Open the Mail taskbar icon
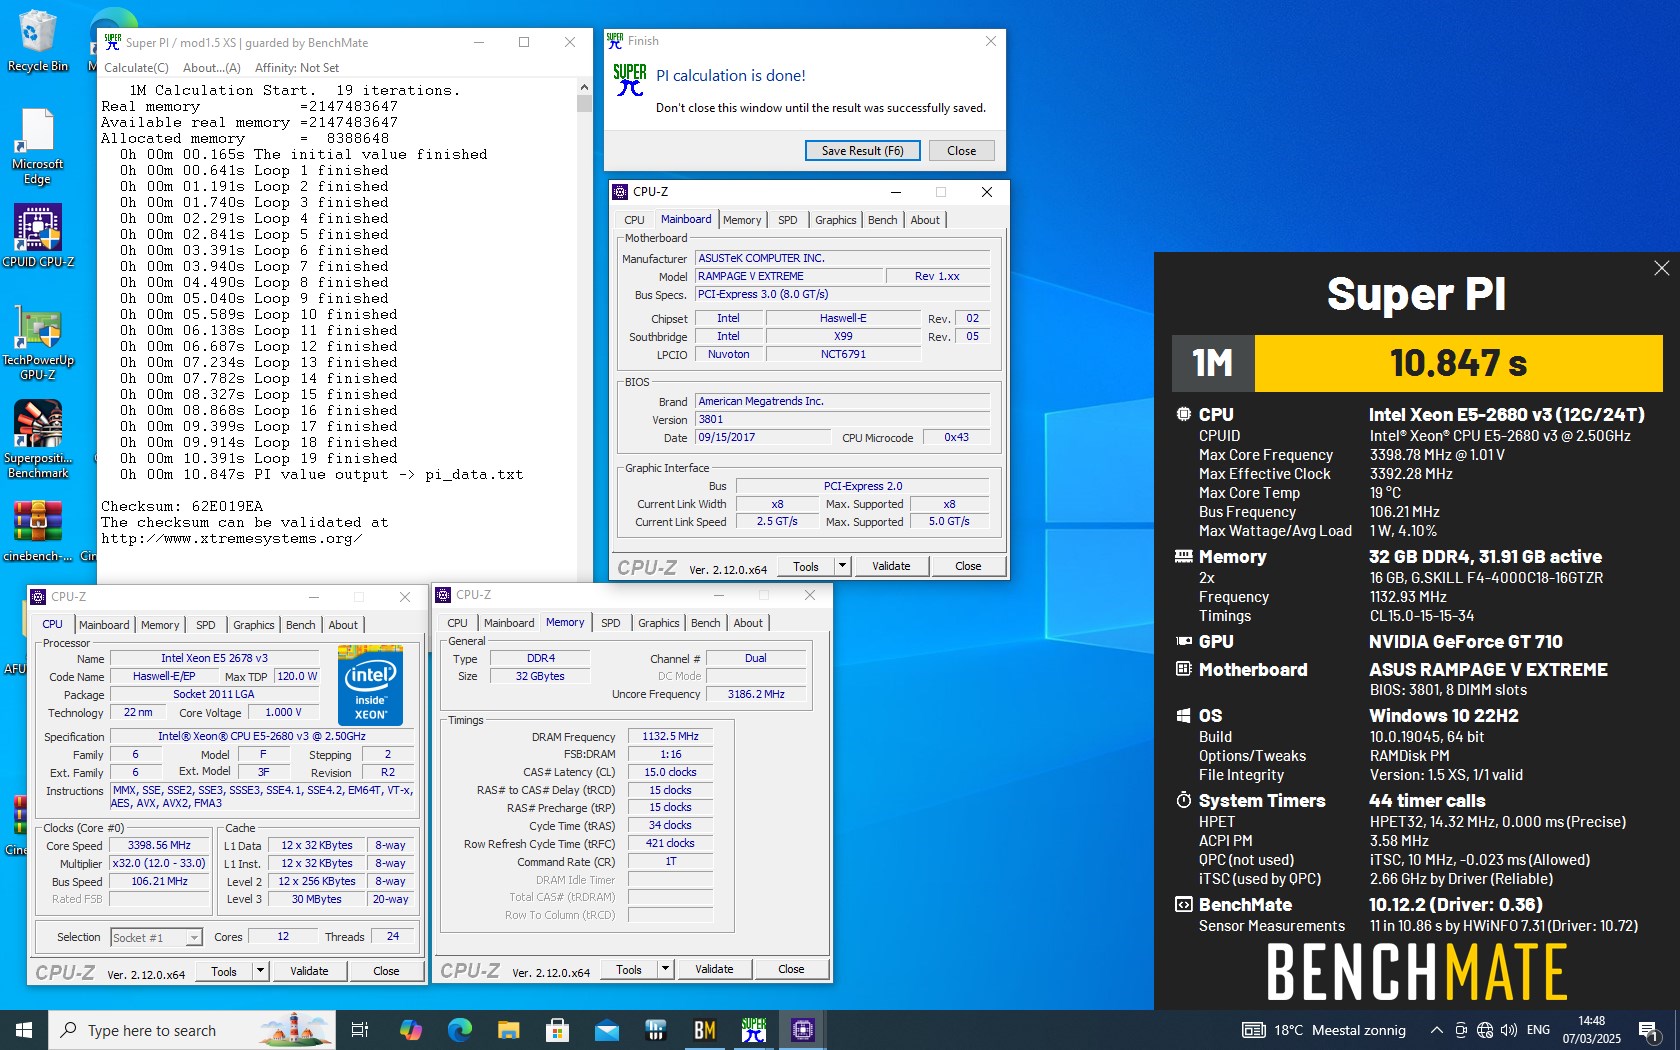 point(606,1030)
